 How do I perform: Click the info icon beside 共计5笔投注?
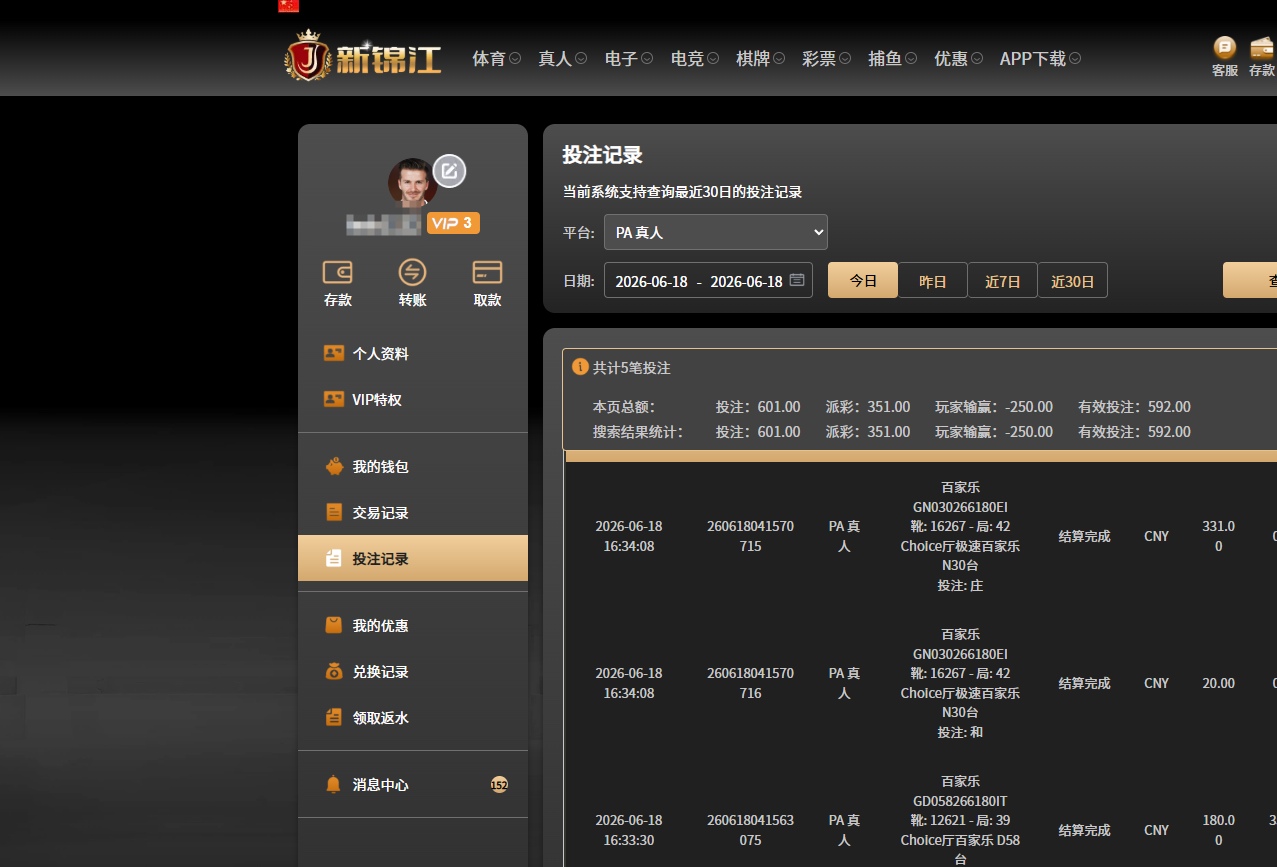[x=580, y=367]
